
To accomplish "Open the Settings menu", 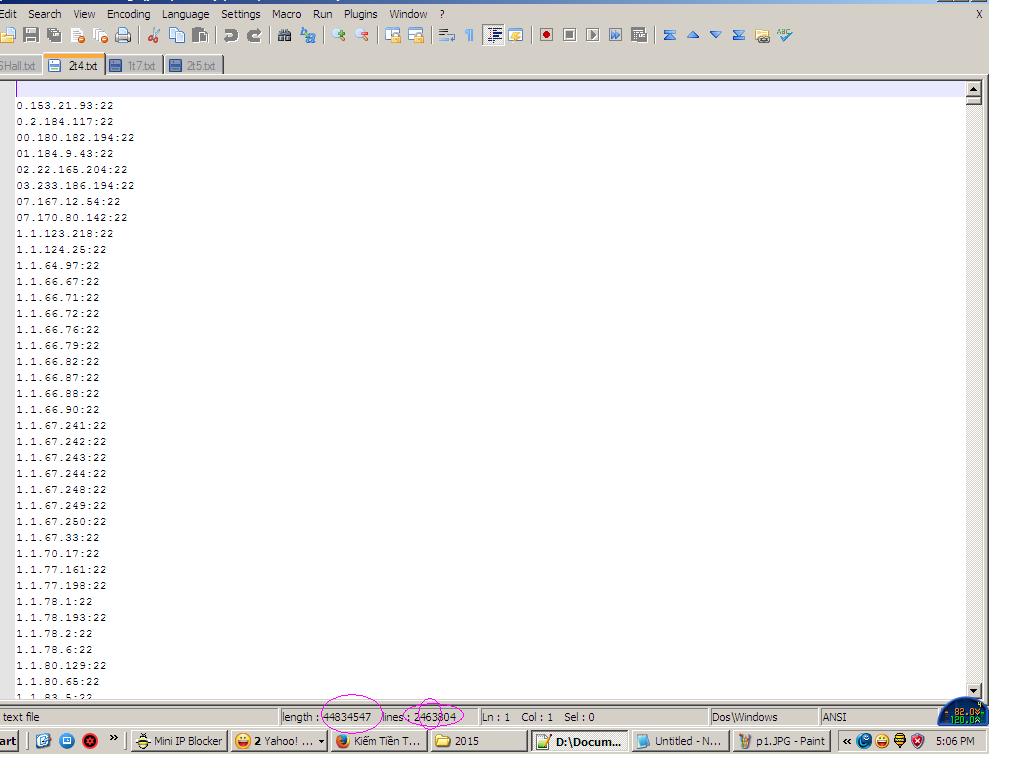I will coord(240,14).
